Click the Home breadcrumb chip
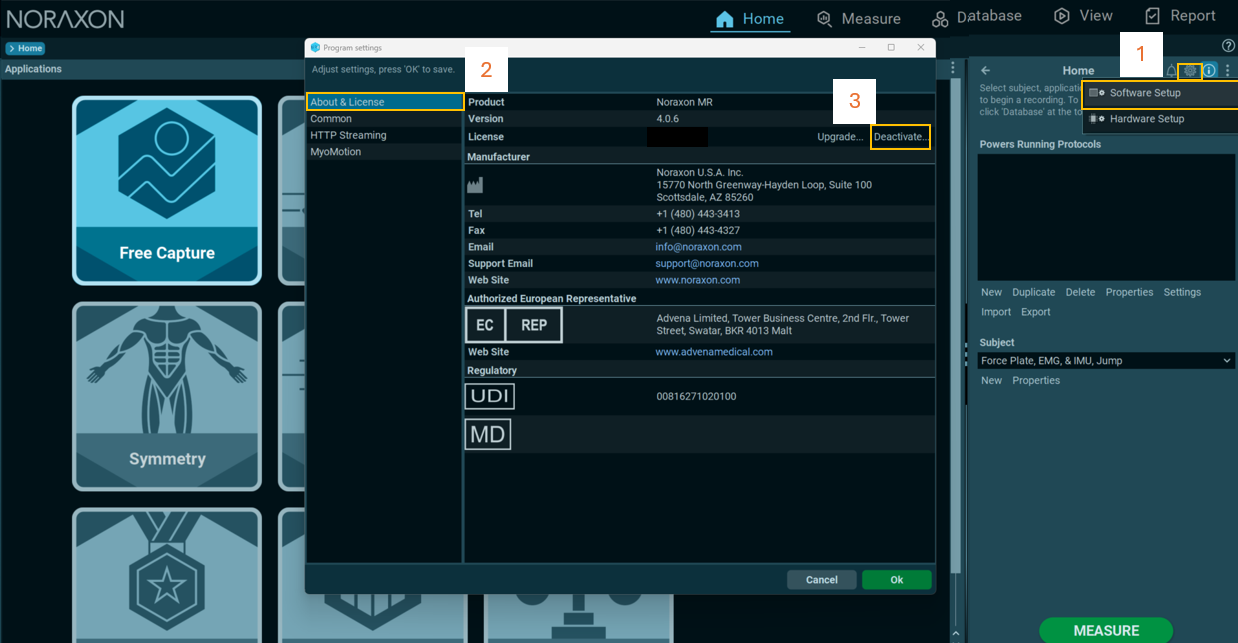1238x643 pixels. pyautogui.click(x=25, y=48)
